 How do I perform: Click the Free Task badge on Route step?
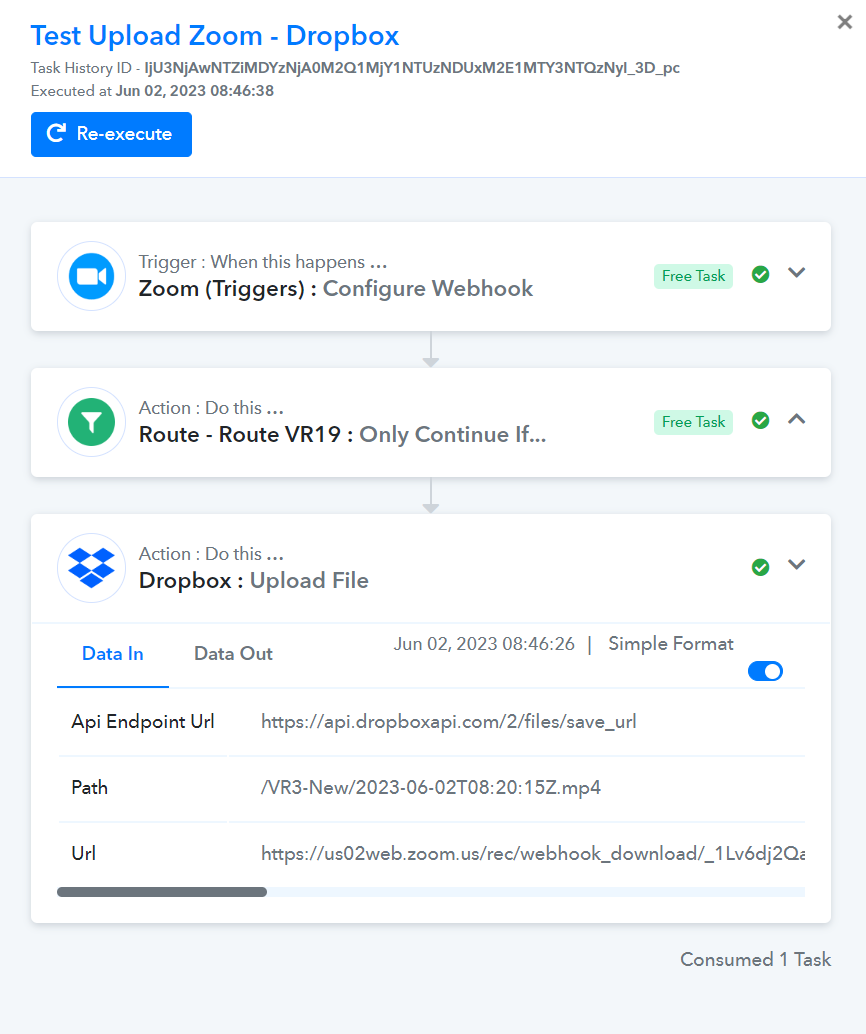coord(693,422)
